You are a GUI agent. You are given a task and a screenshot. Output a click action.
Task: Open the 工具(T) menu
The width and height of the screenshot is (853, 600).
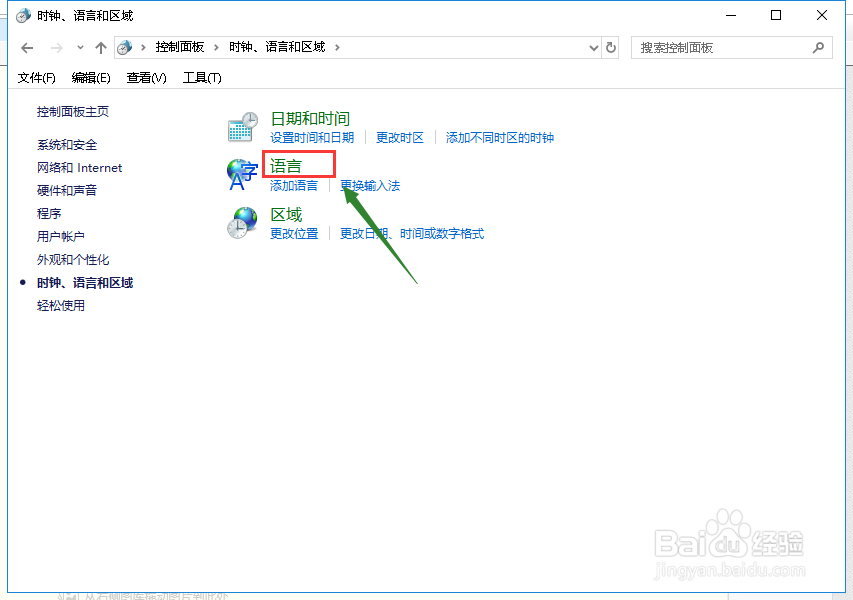point(201,77)
